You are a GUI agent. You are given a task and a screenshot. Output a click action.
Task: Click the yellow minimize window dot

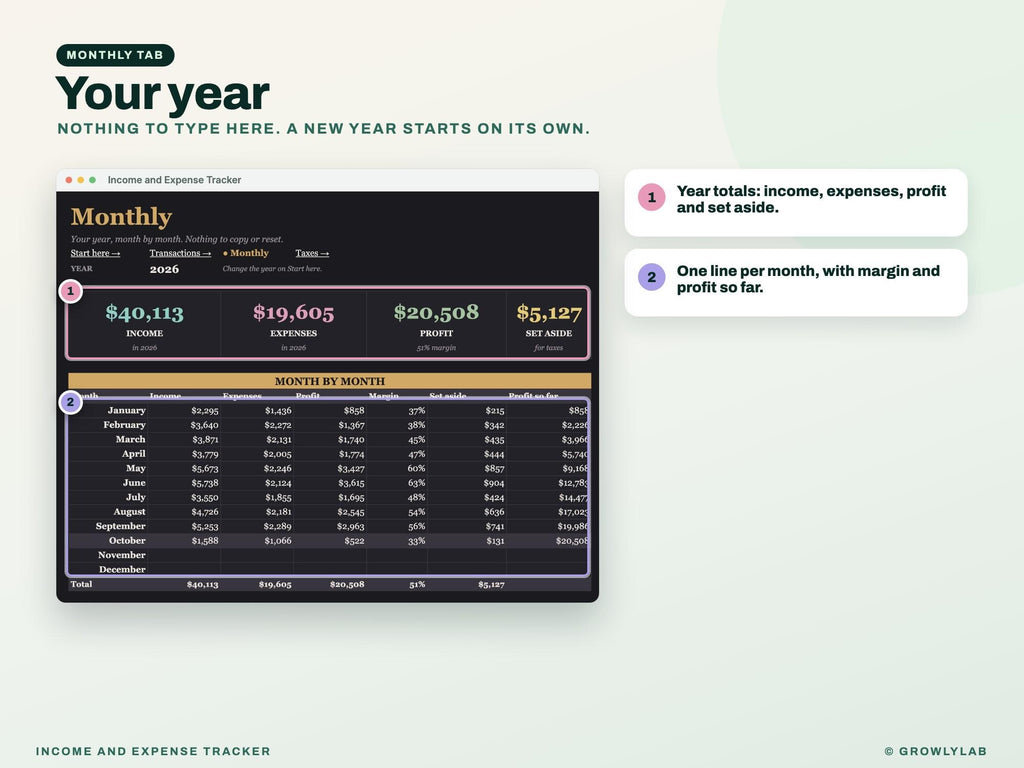click(x=80, y=180)
